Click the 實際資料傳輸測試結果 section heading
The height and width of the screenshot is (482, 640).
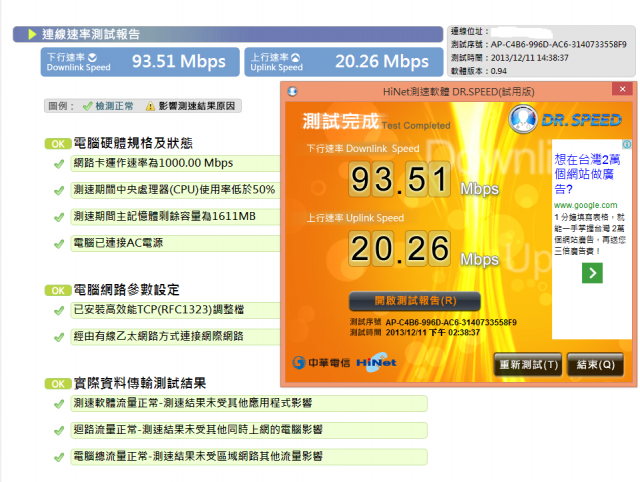140,383
